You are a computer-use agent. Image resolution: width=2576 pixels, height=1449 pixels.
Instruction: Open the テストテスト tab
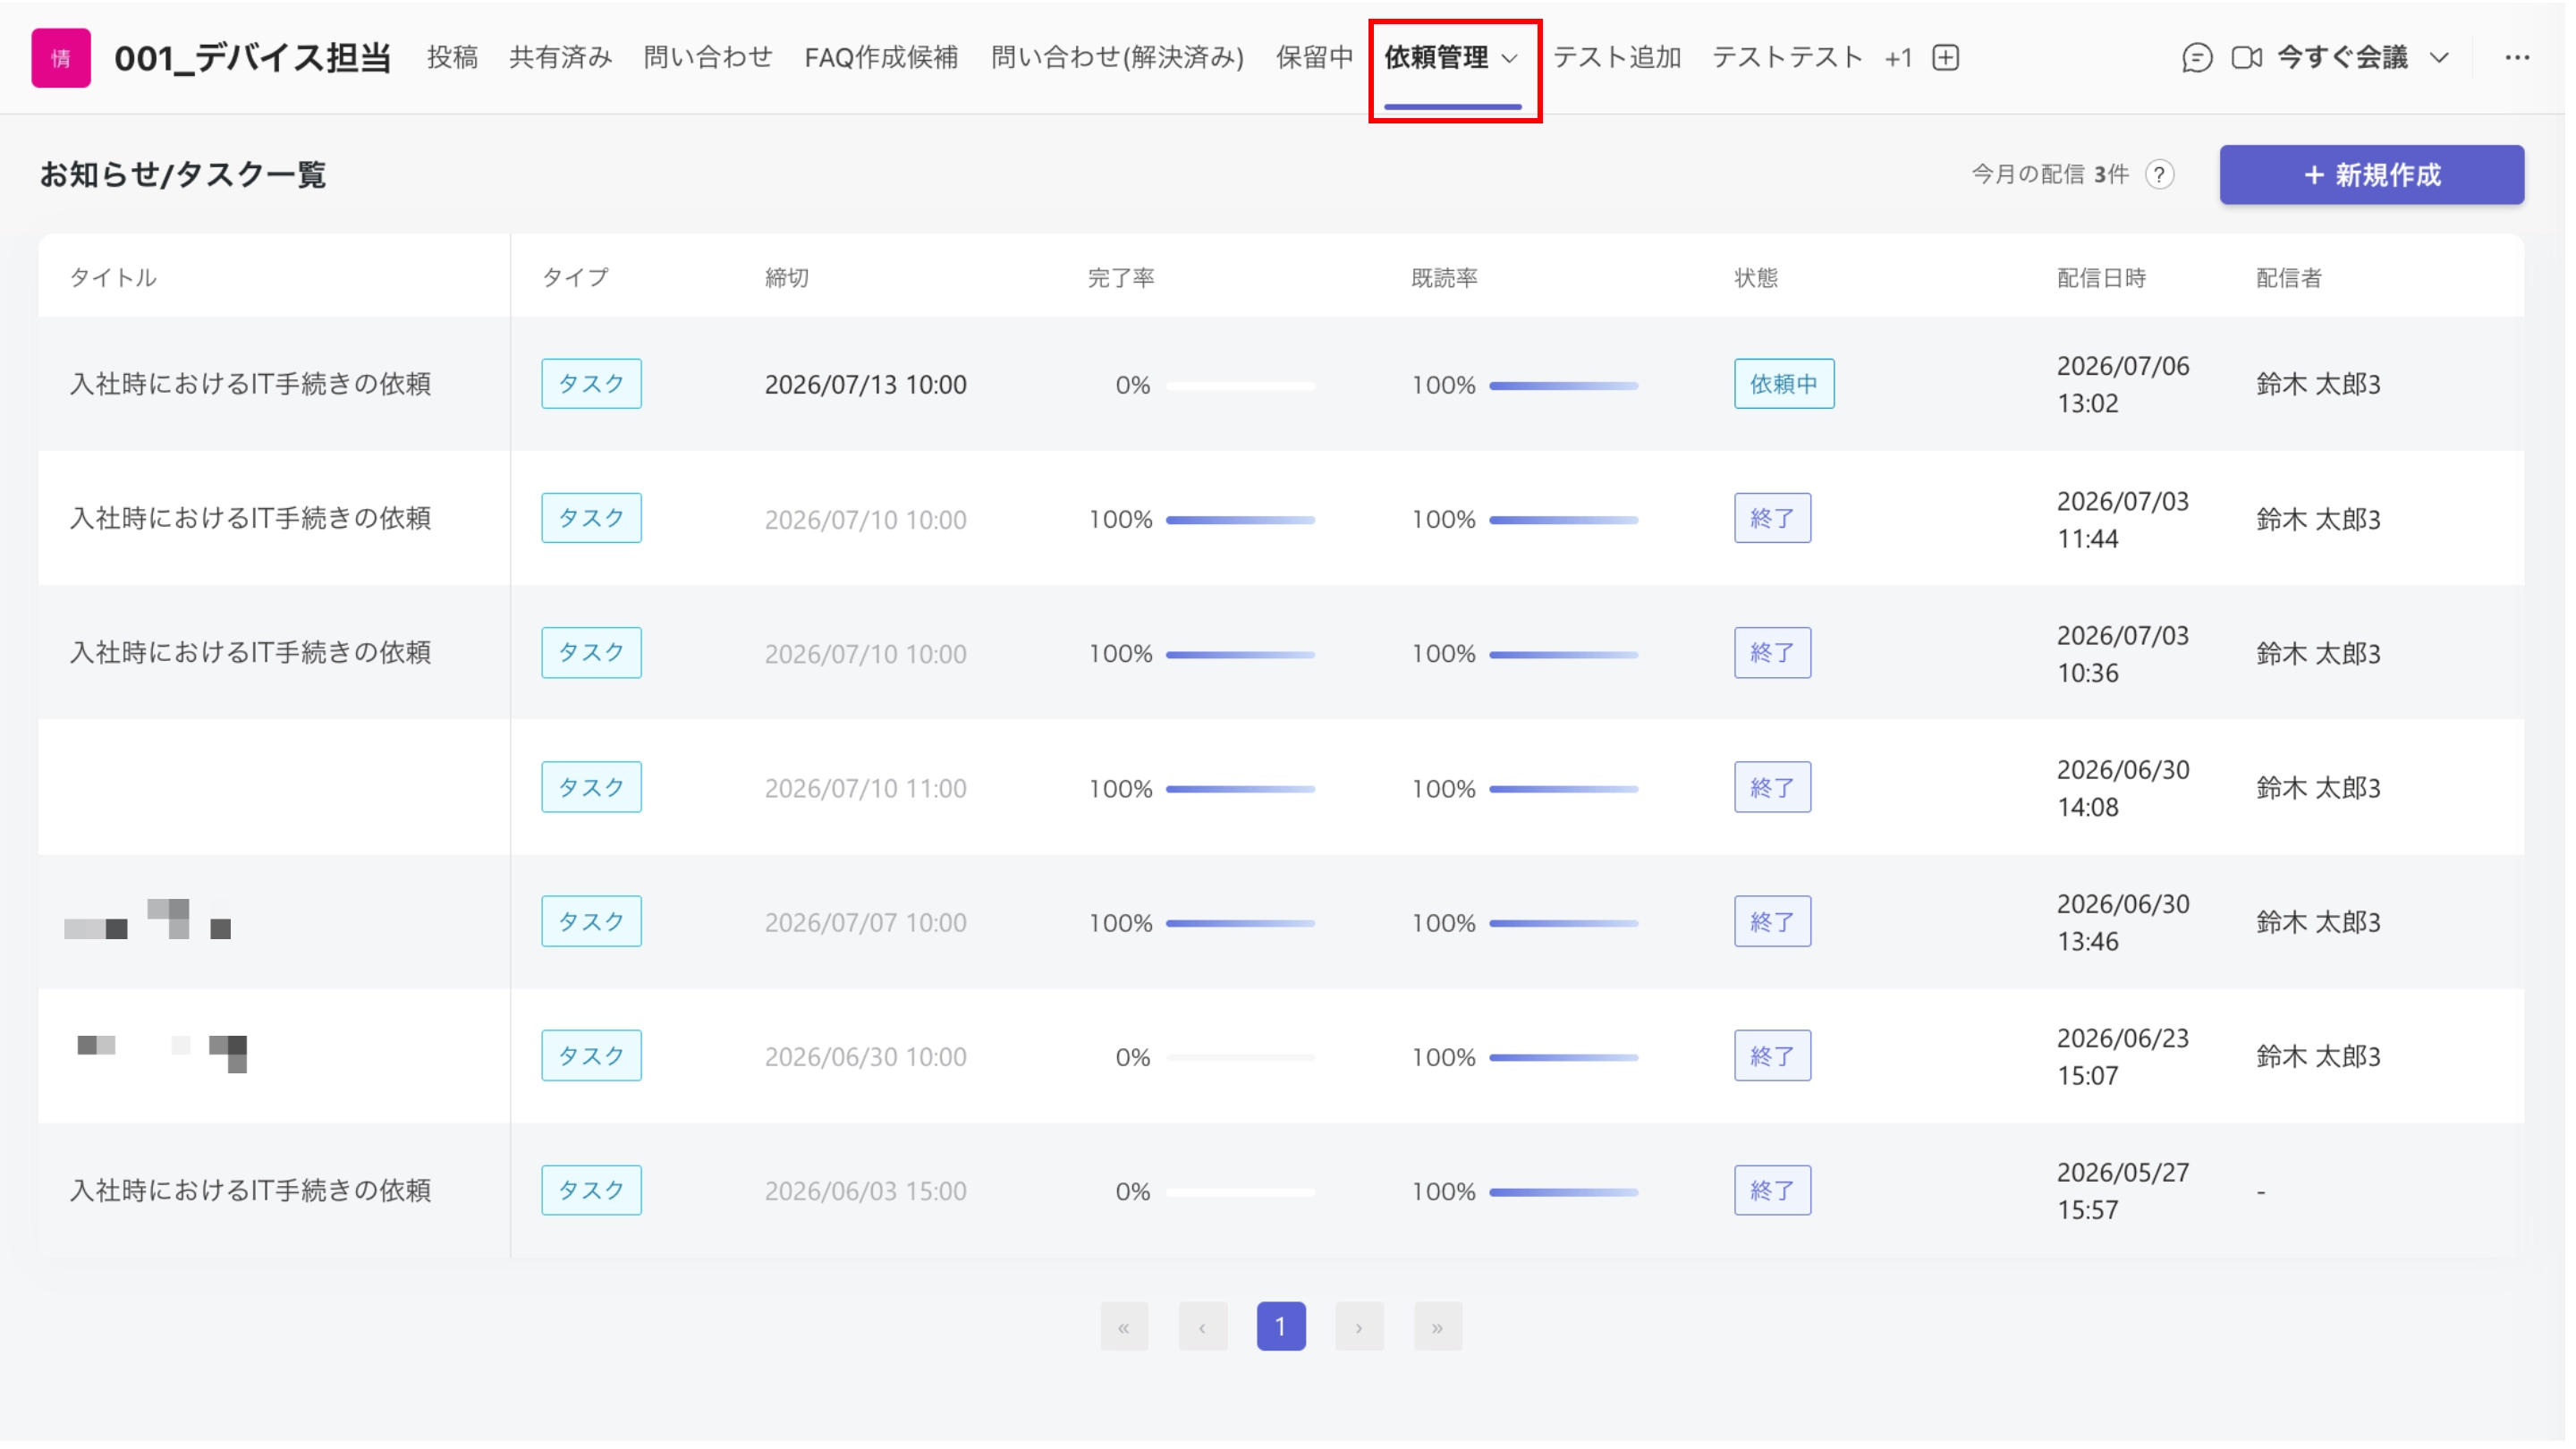1788,57
